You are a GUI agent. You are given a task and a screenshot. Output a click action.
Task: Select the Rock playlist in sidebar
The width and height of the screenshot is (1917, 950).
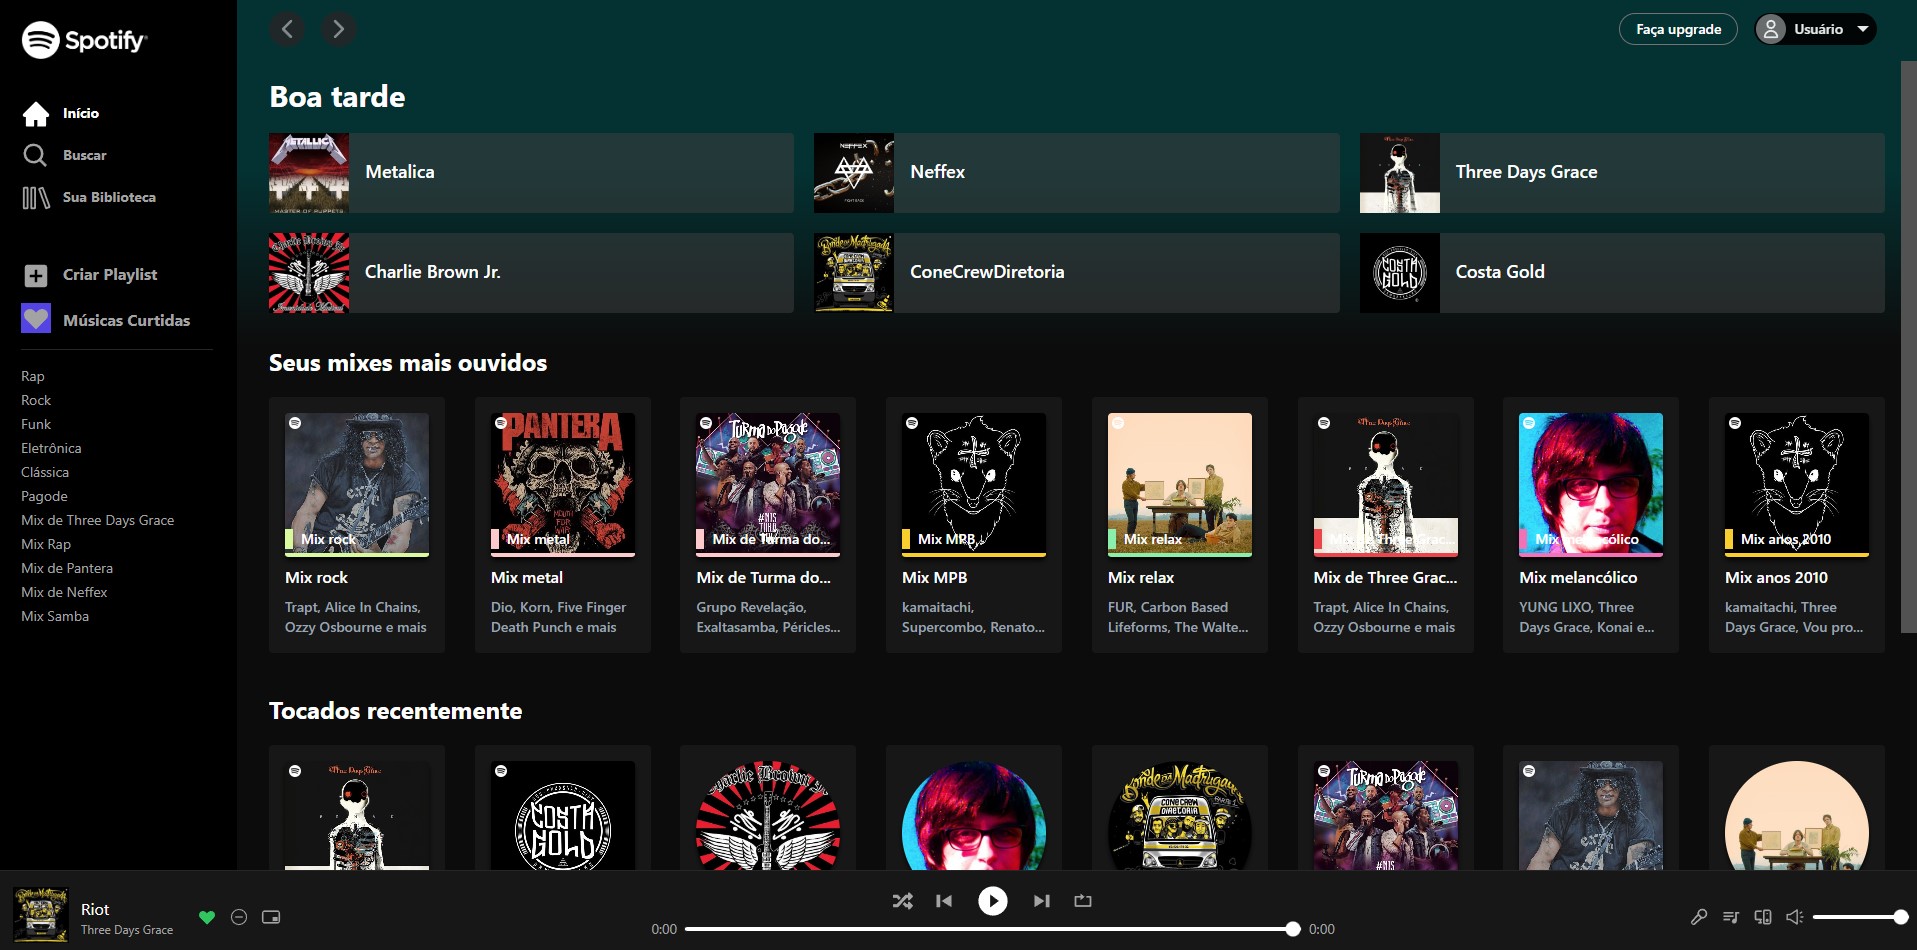click(x=36, y=401)
